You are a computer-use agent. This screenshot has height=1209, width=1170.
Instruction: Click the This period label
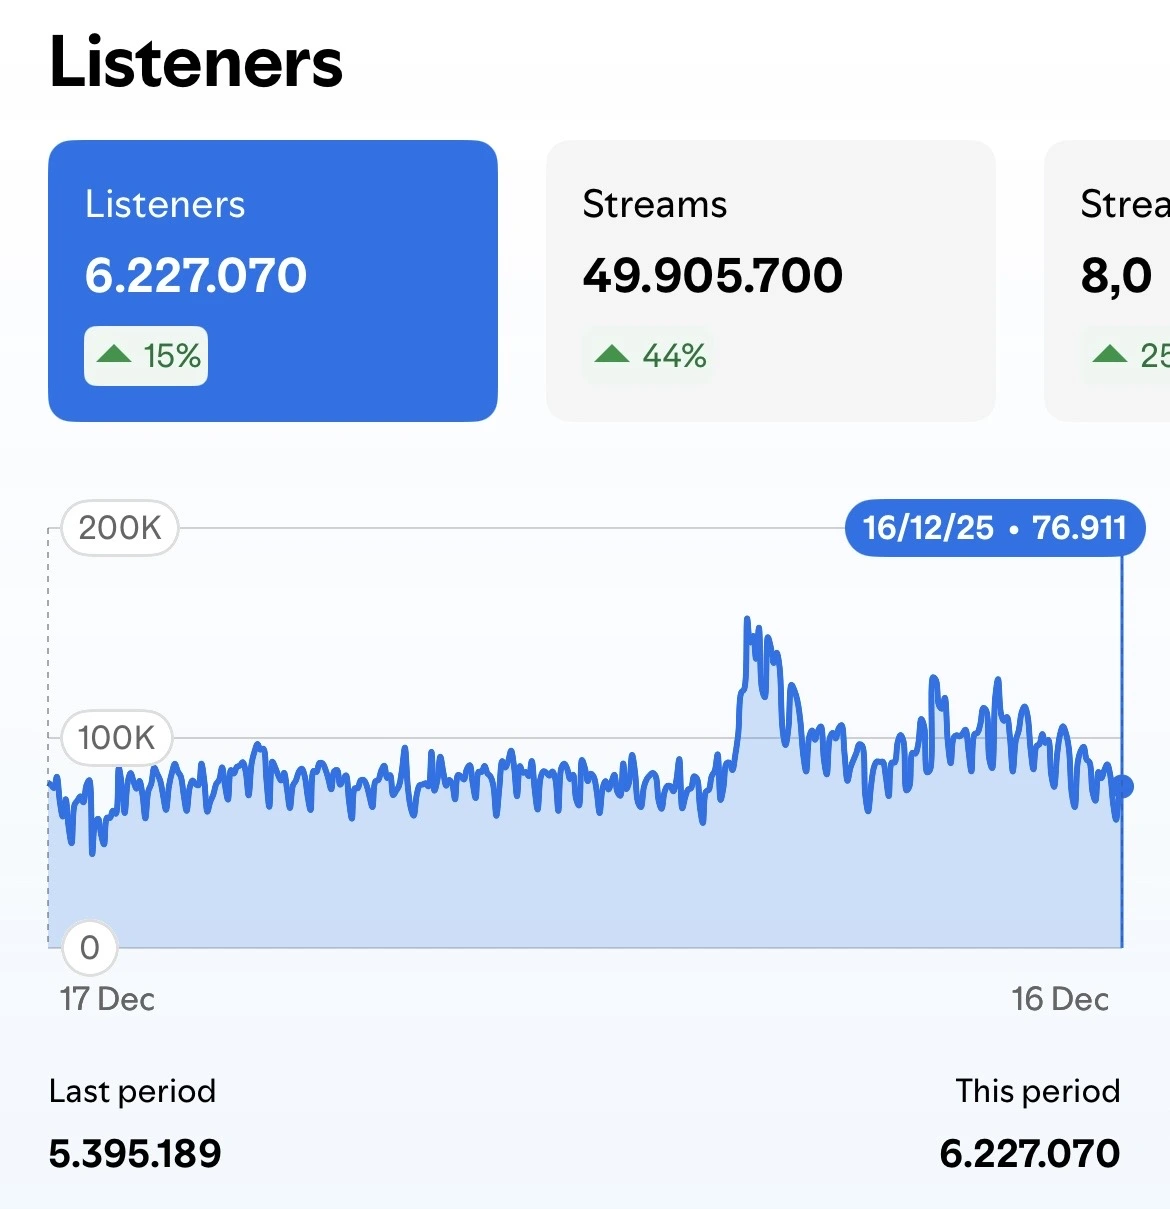pos(1038,1091)
